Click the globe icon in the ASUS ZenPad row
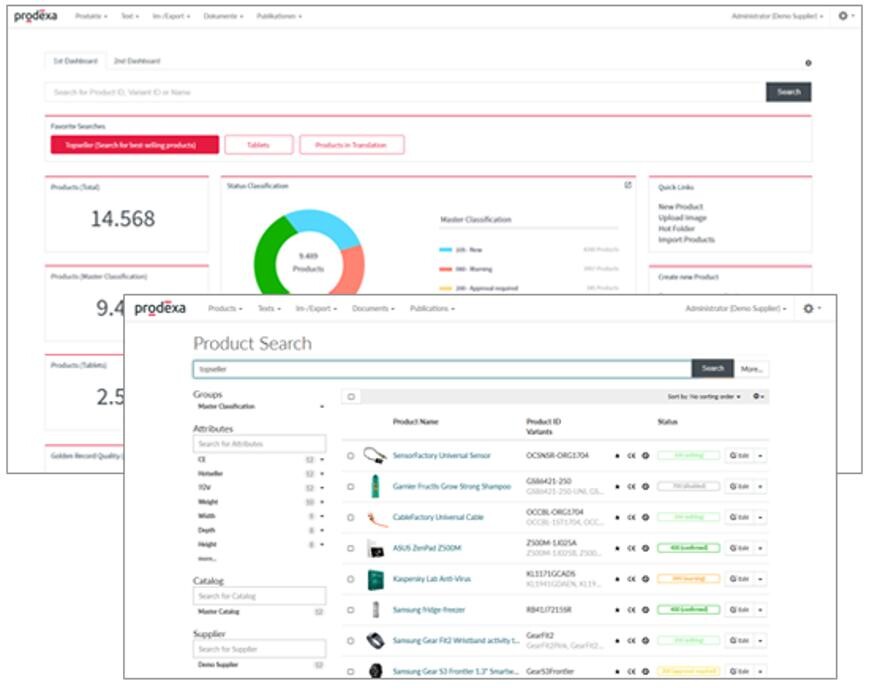 [645, 548]
